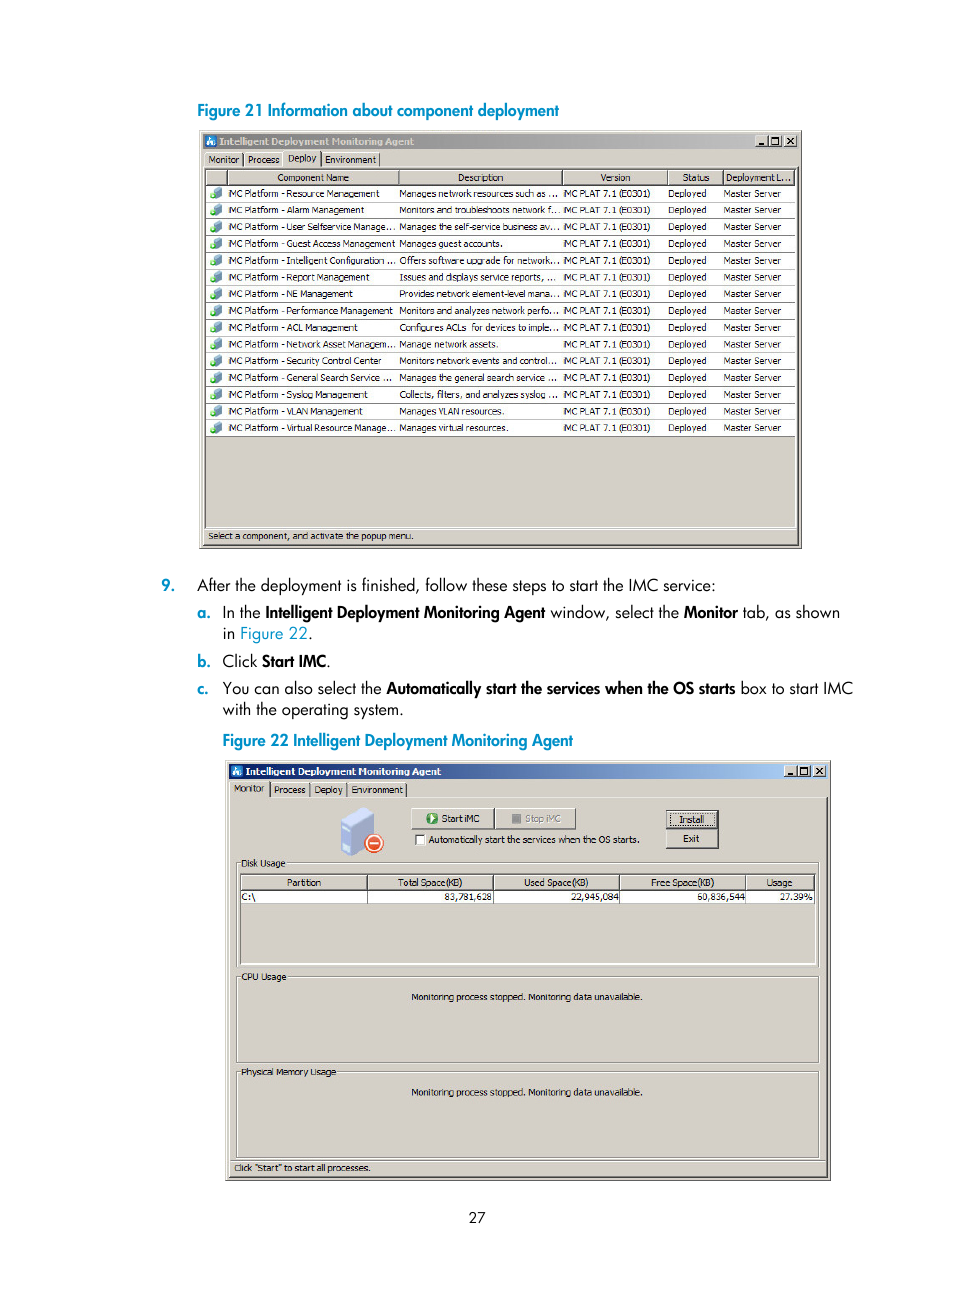Select the 22,945,084 used space value
Image resolution: width=954 pixels, height=1296 pixels.
point(557,897)
